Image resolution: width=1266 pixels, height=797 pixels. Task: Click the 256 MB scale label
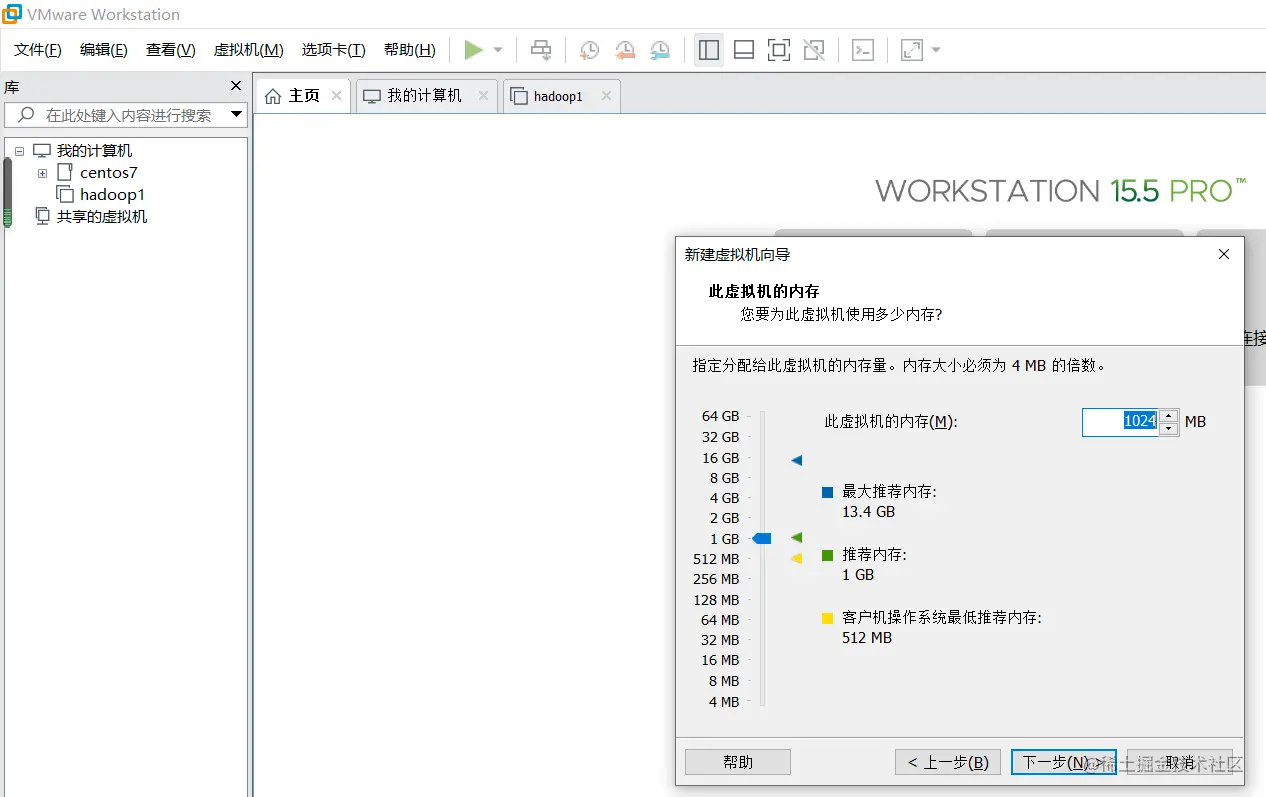pos(717,579)
